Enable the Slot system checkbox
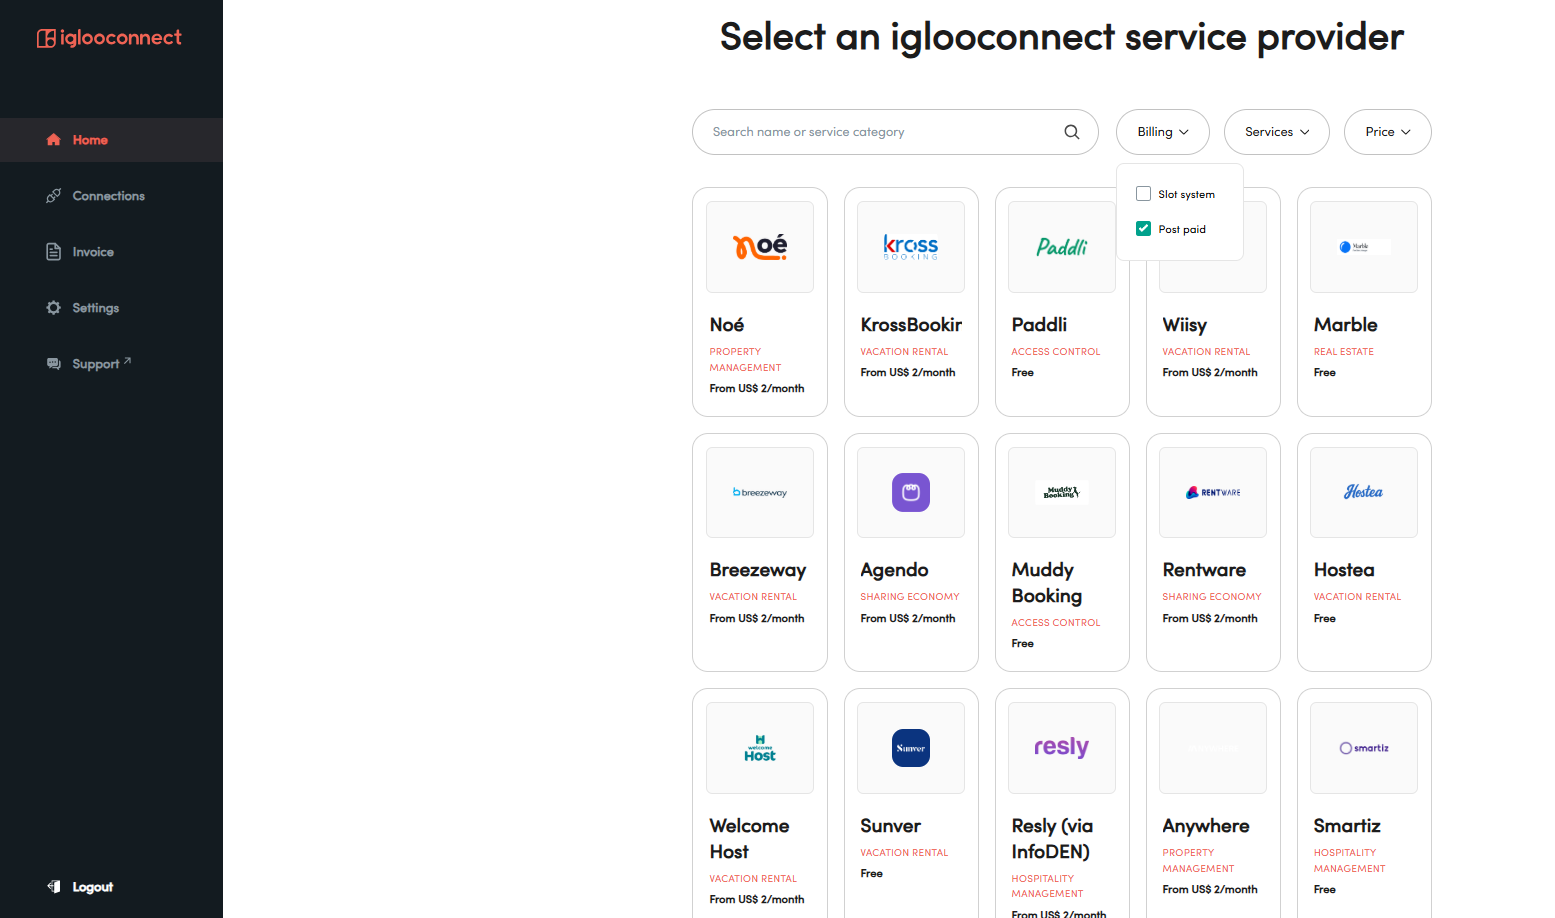This screenshot has width=1555, height=918. pyautogui.click(x=1143, y=194)
